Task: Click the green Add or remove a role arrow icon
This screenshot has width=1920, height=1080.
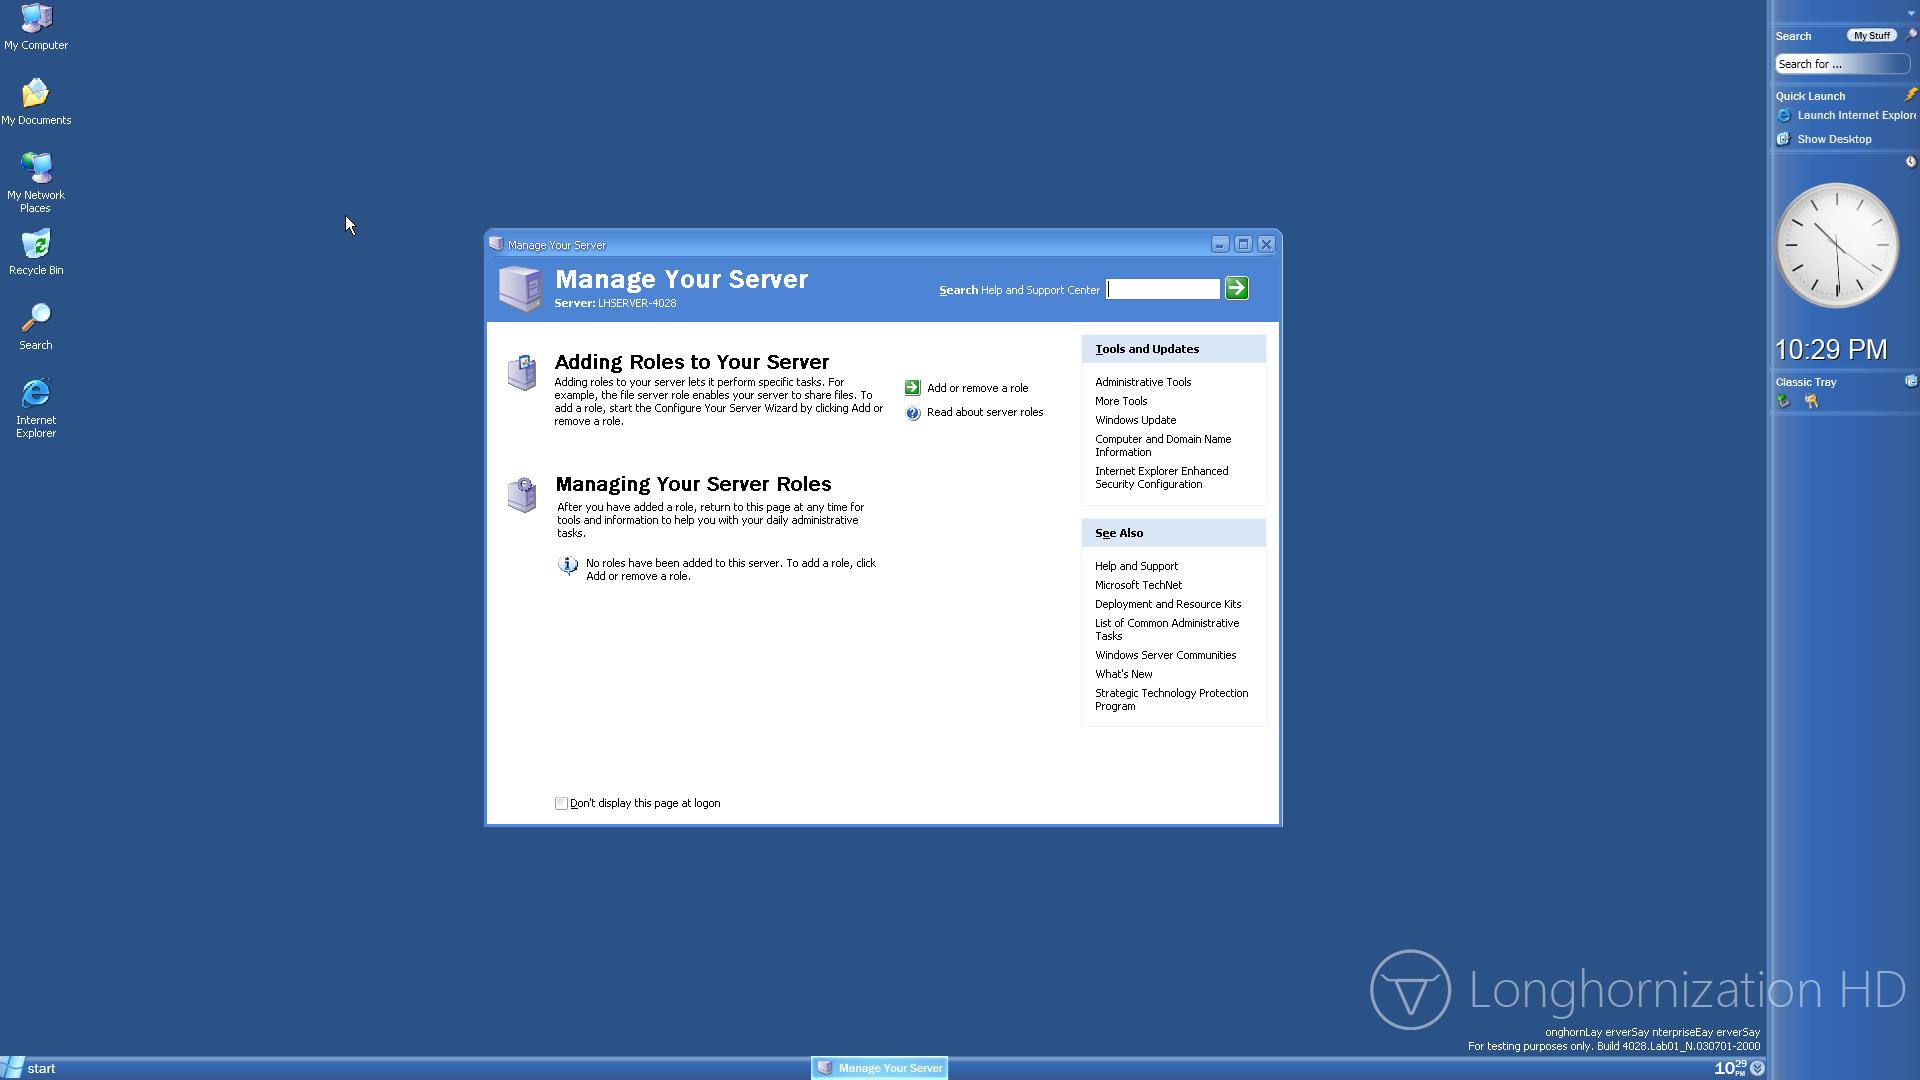Action: pyautogui.click(x=912, y=388)
